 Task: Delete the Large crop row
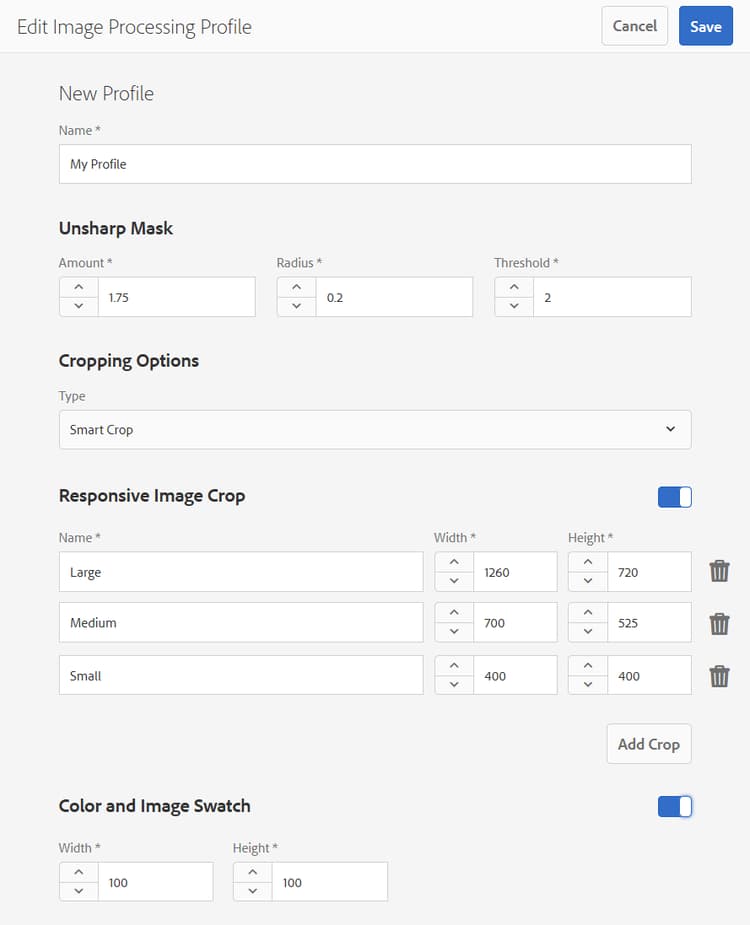click(719, 572)
